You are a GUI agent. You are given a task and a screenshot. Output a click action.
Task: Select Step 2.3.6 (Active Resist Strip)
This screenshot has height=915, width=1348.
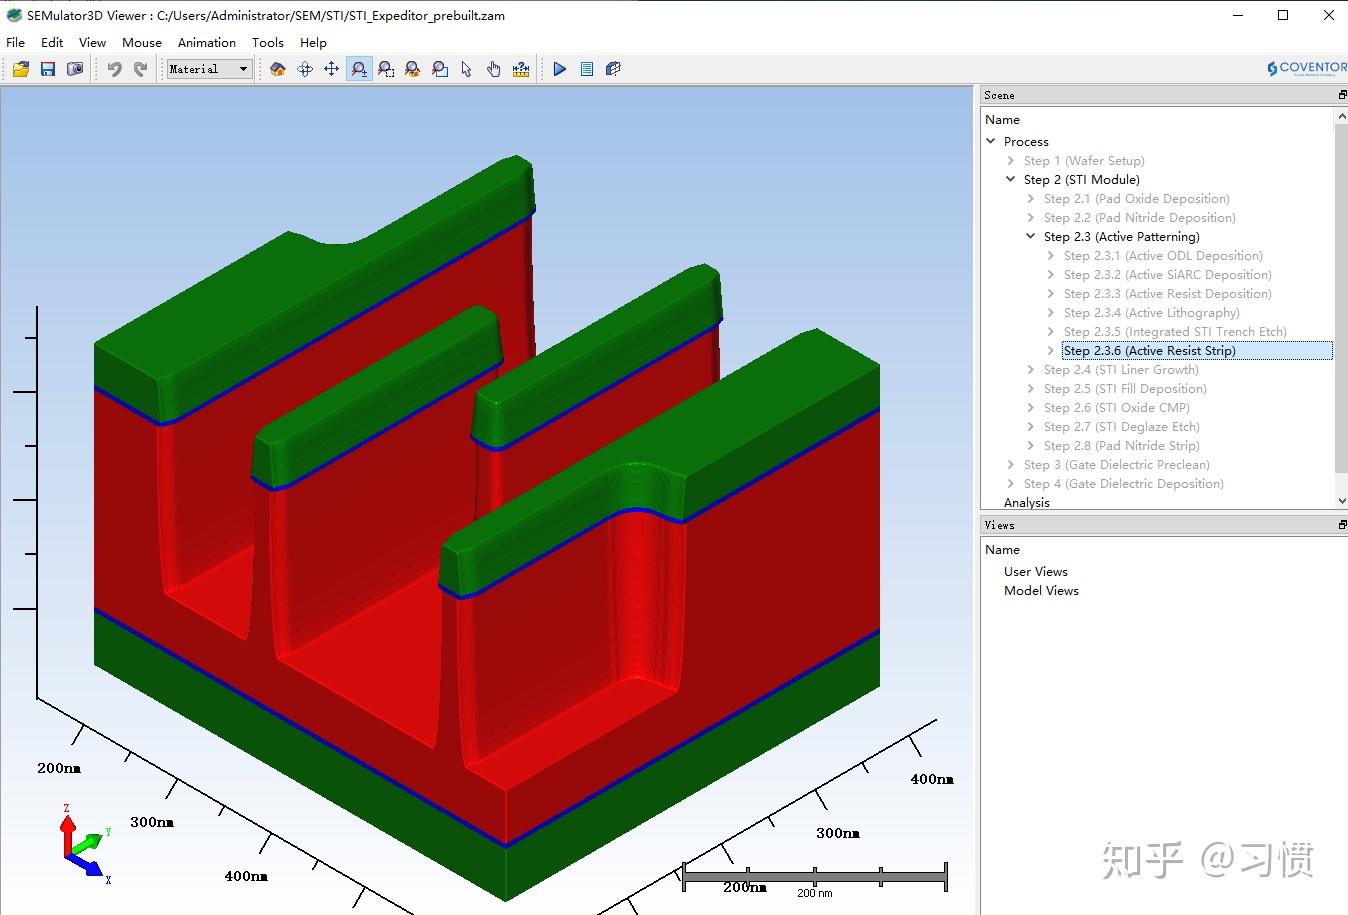click(x=1150, y=350)
